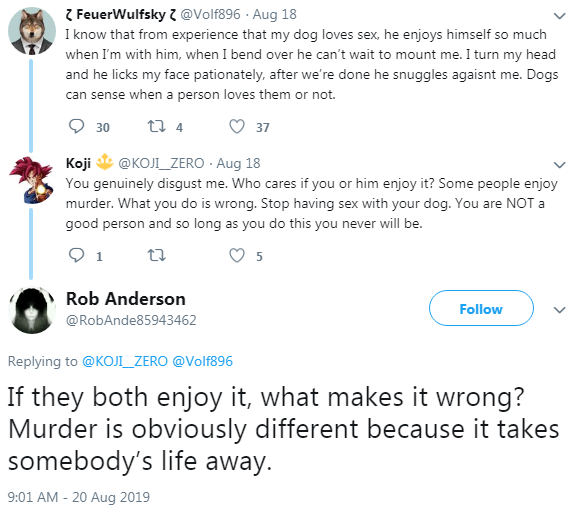Click the FeuerWulfsky display name
Image resolution: width=582 pixels, height=509 pixels.
coord(121,14)
